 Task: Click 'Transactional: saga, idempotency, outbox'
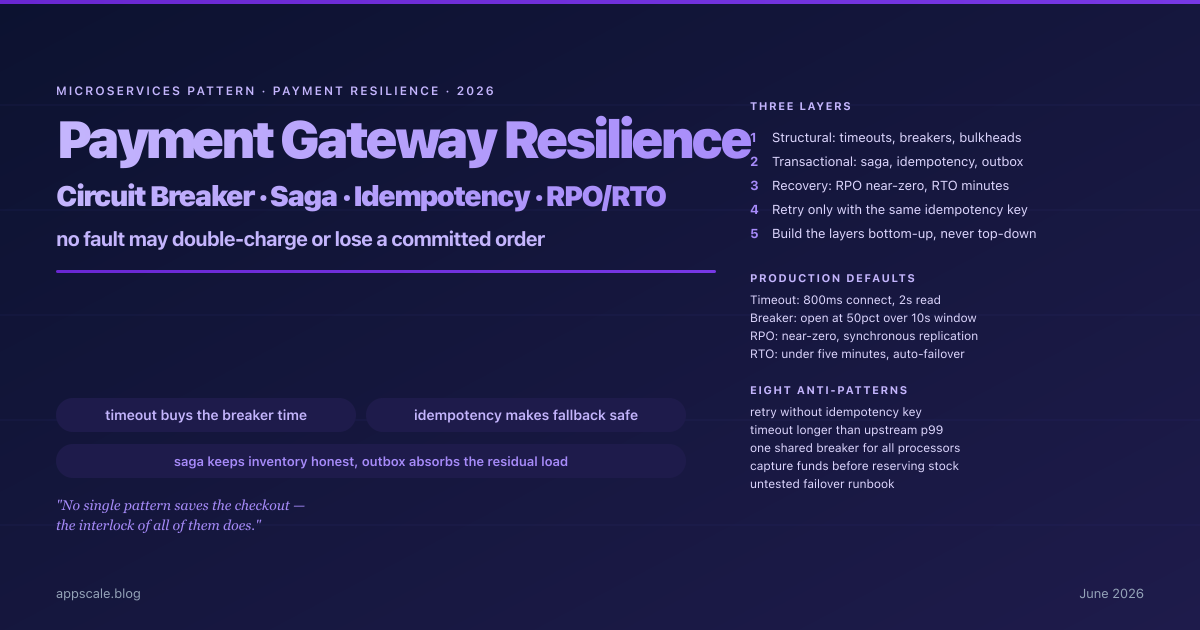coord(898,162)
